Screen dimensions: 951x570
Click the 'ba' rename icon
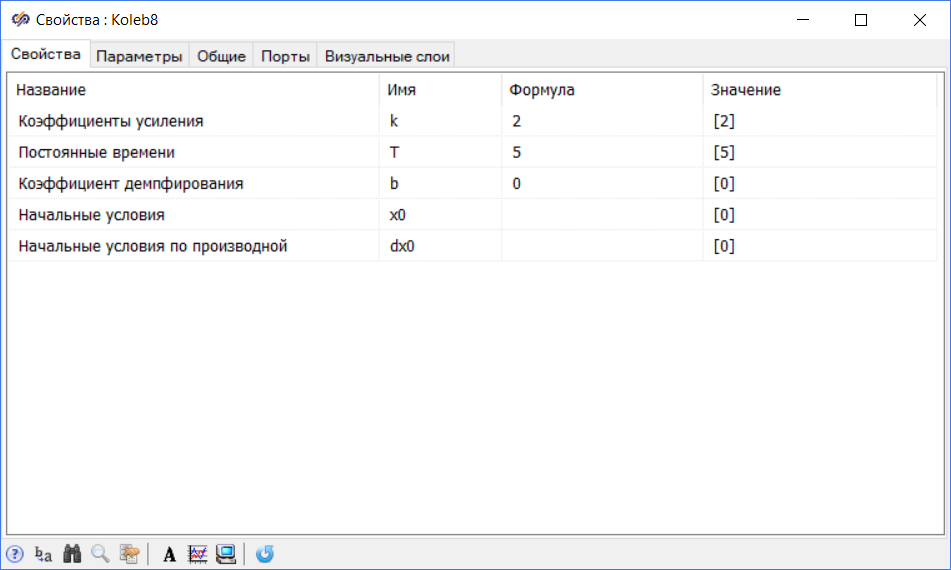43,553
